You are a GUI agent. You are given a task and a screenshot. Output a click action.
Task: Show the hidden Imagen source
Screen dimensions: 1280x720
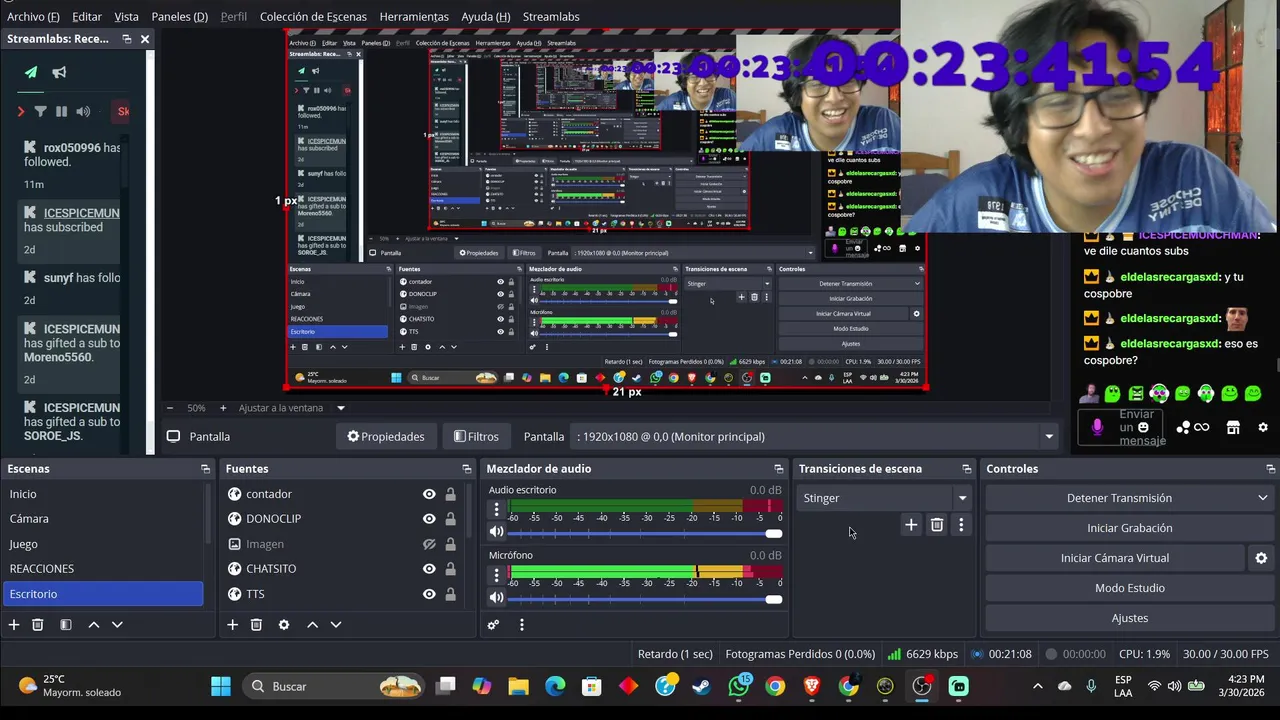click(x=429, y=544)
